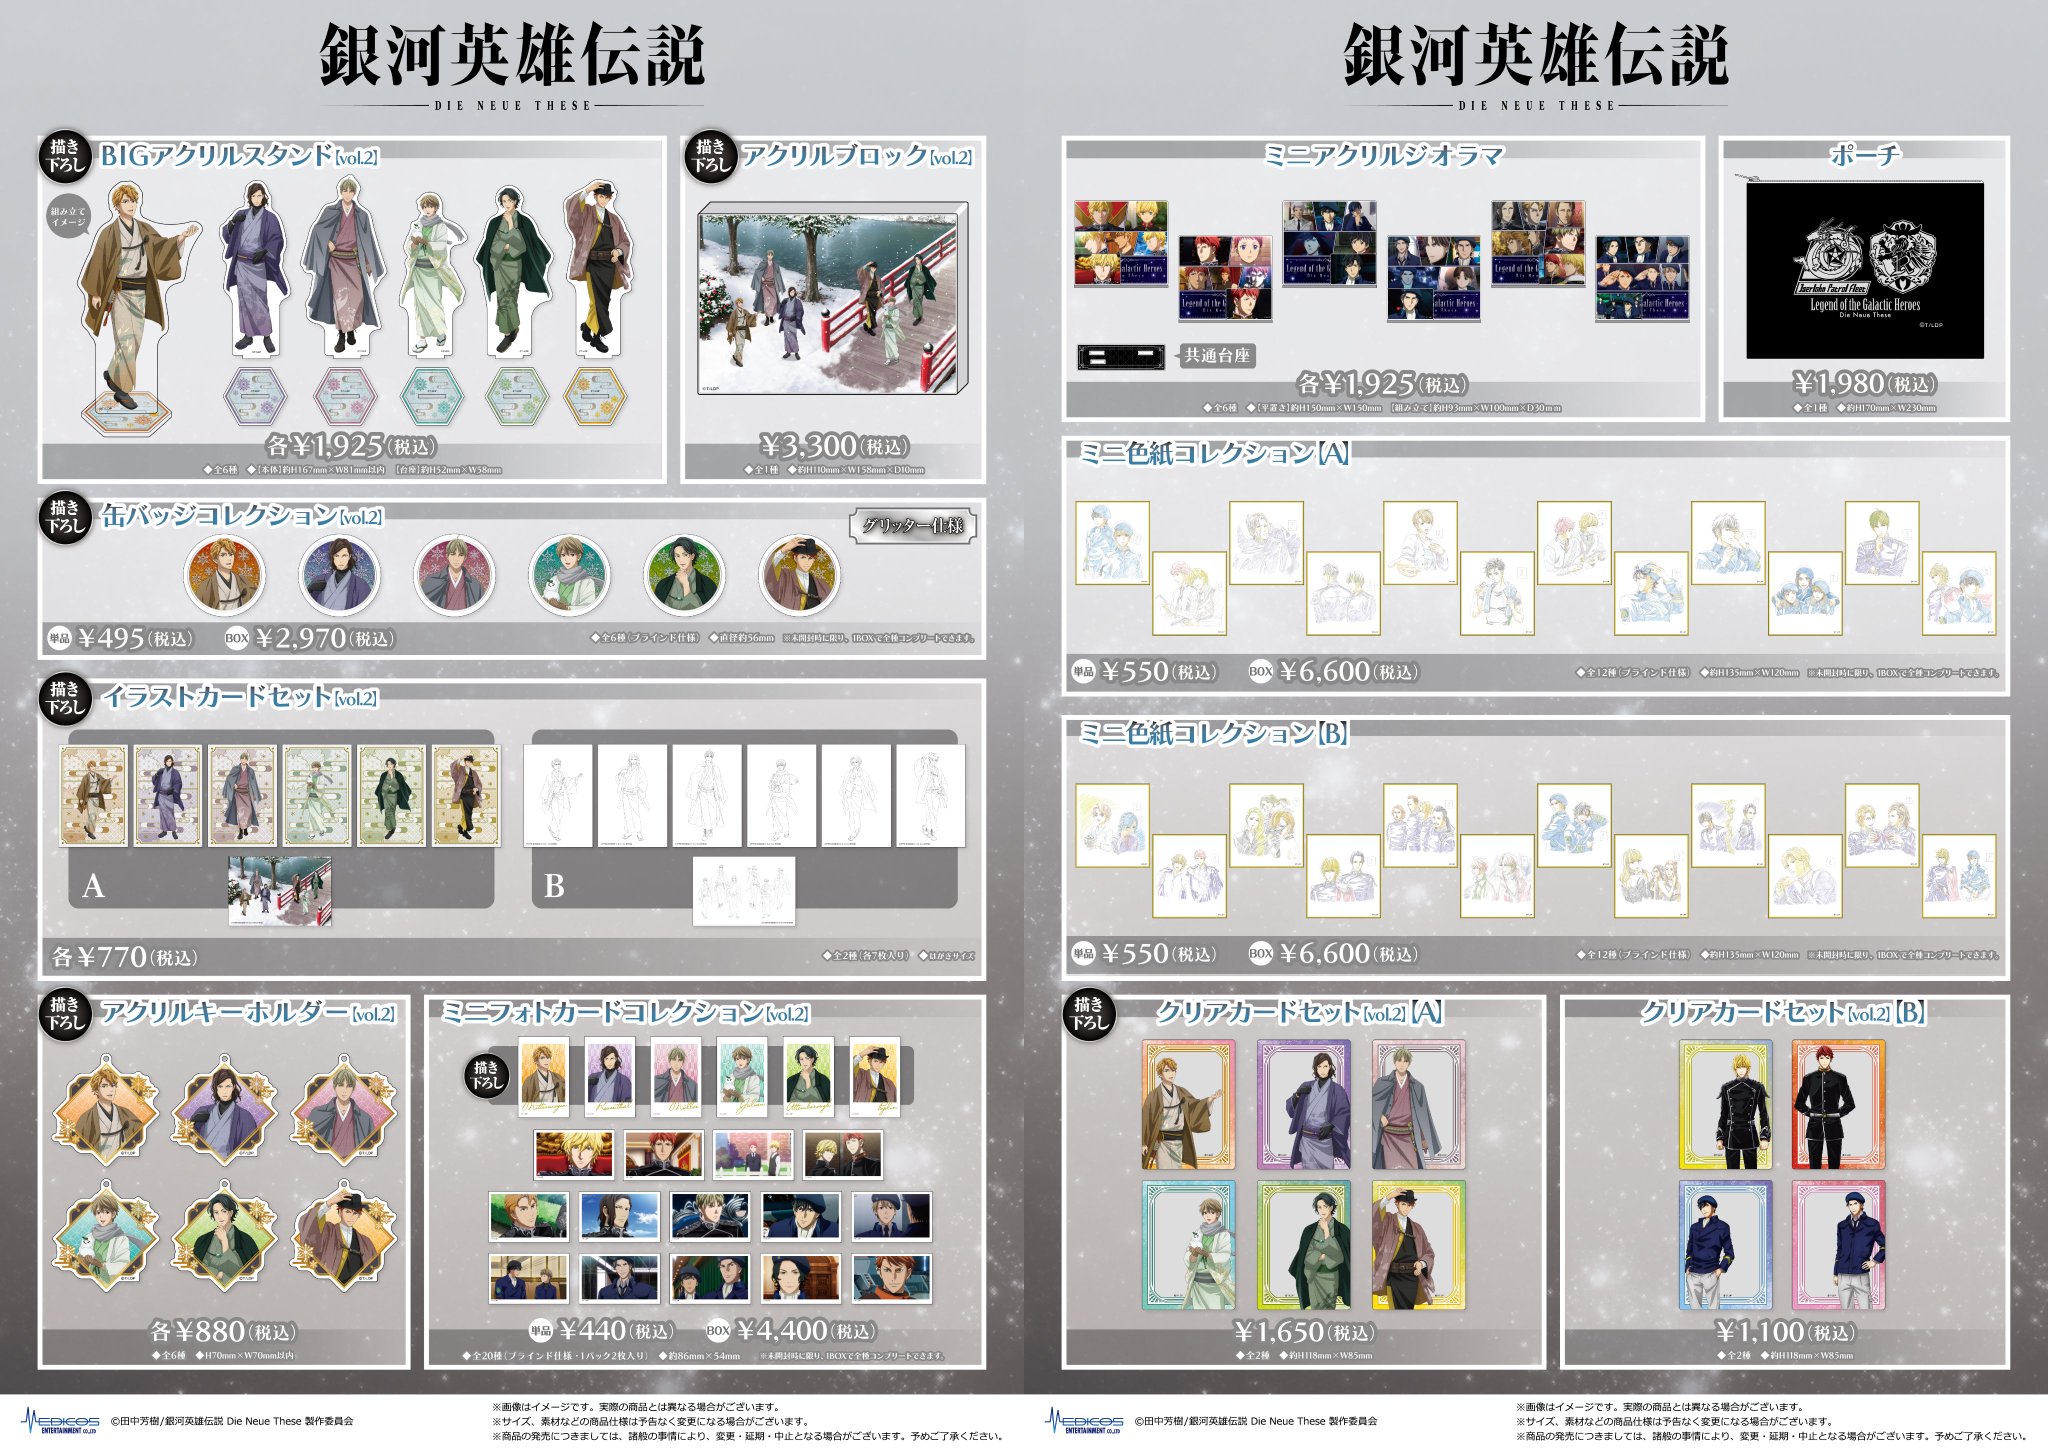This screenshot has width=2048, height=1448.
Task: Click the ¥495 single badge price
Action: 136,638
